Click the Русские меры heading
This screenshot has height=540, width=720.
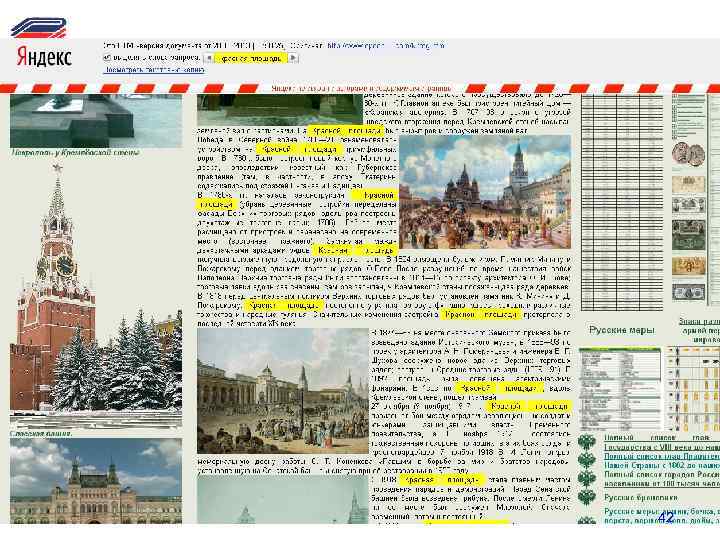pyautogui.click(x=622, y=330)
